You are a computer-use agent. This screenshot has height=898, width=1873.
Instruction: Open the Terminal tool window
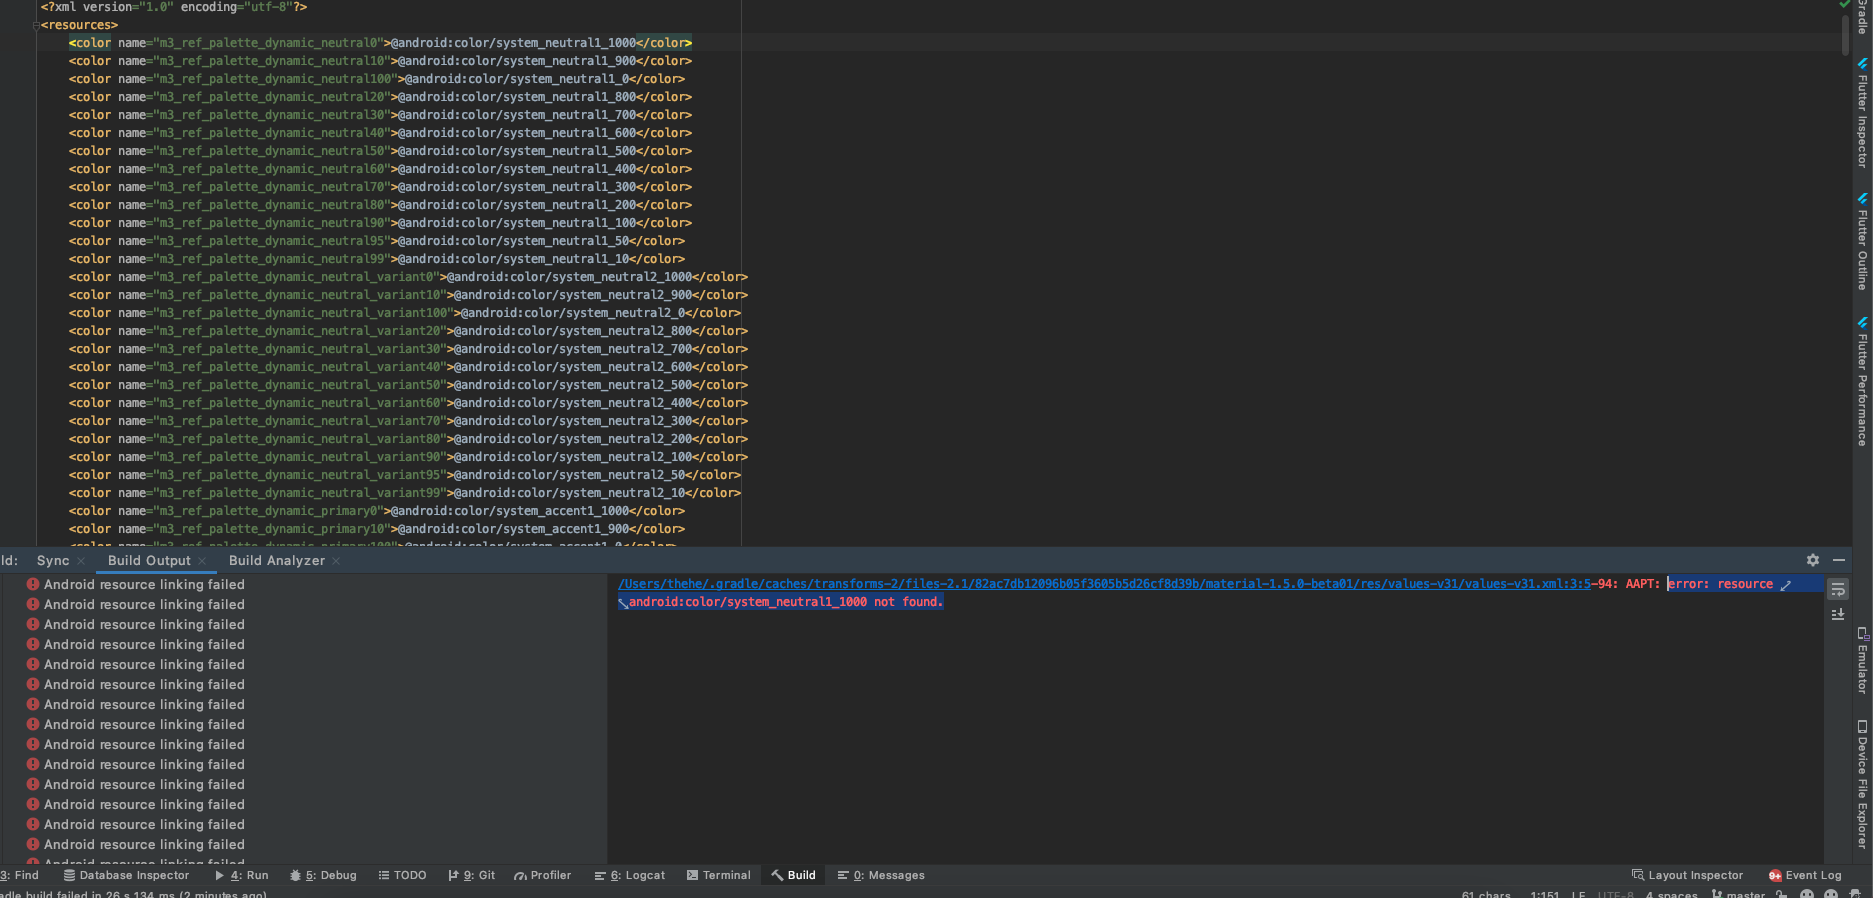(719, 875)
